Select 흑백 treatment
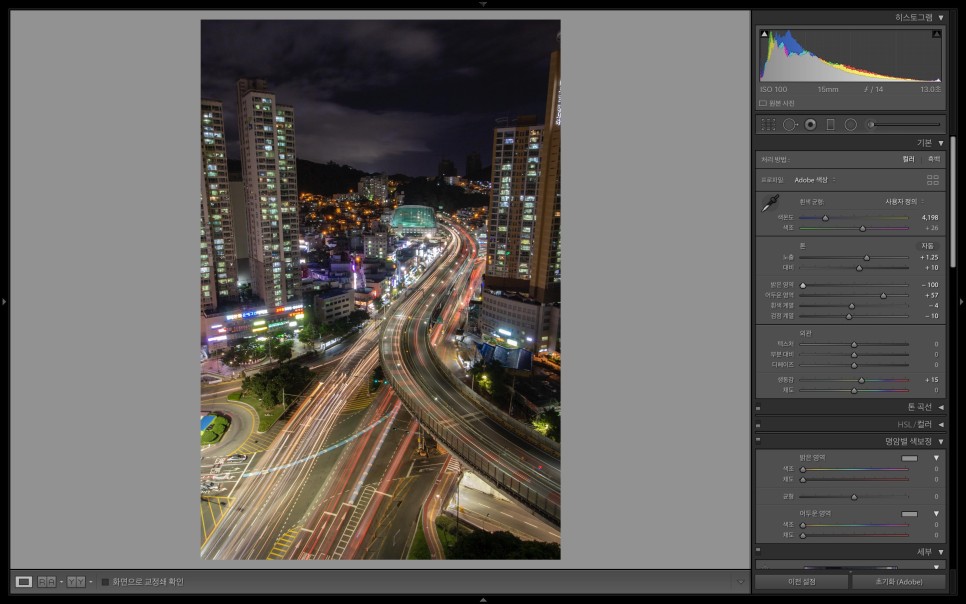Viewport: 966px width, 604px height. (x=934, y=160)
